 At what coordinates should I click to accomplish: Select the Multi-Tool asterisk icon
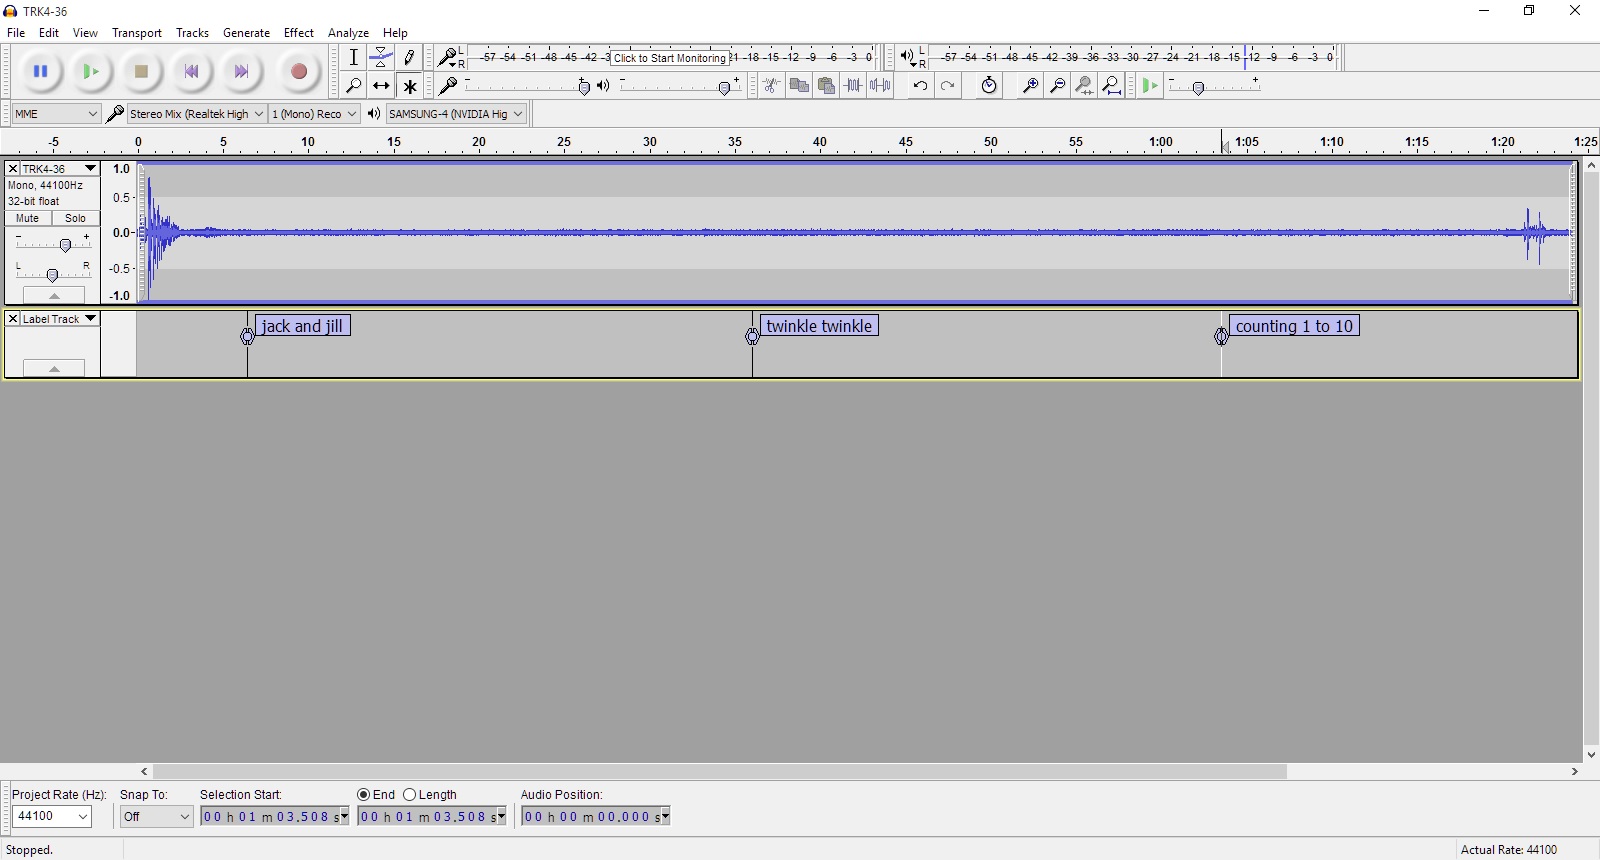[x=409, y=86]
